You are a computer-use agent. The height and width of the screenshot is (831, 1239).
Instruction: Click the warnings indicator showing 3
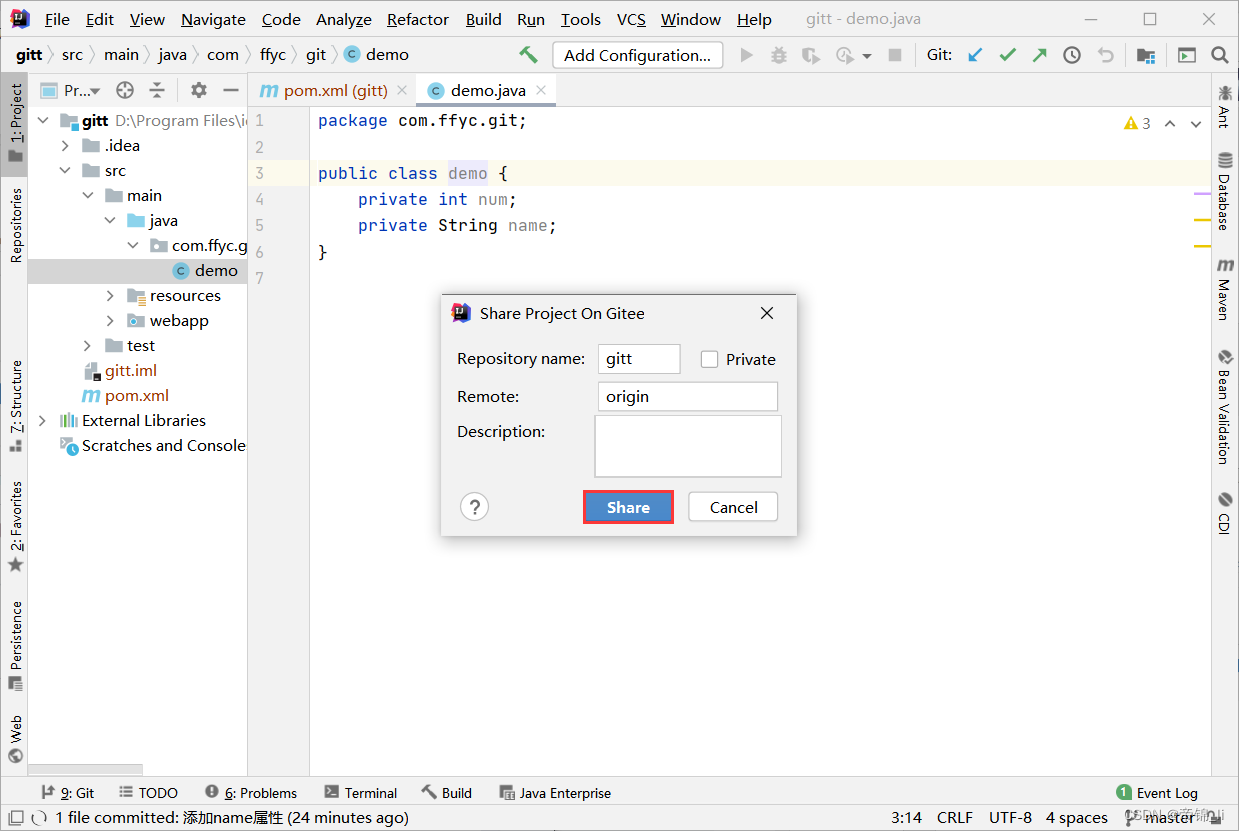pos(1137,123)
